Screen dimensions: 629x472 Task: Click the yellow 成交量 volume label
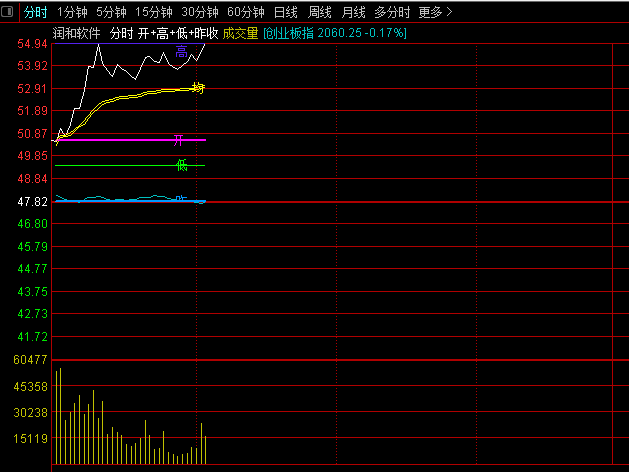click(x=240, y=33)
